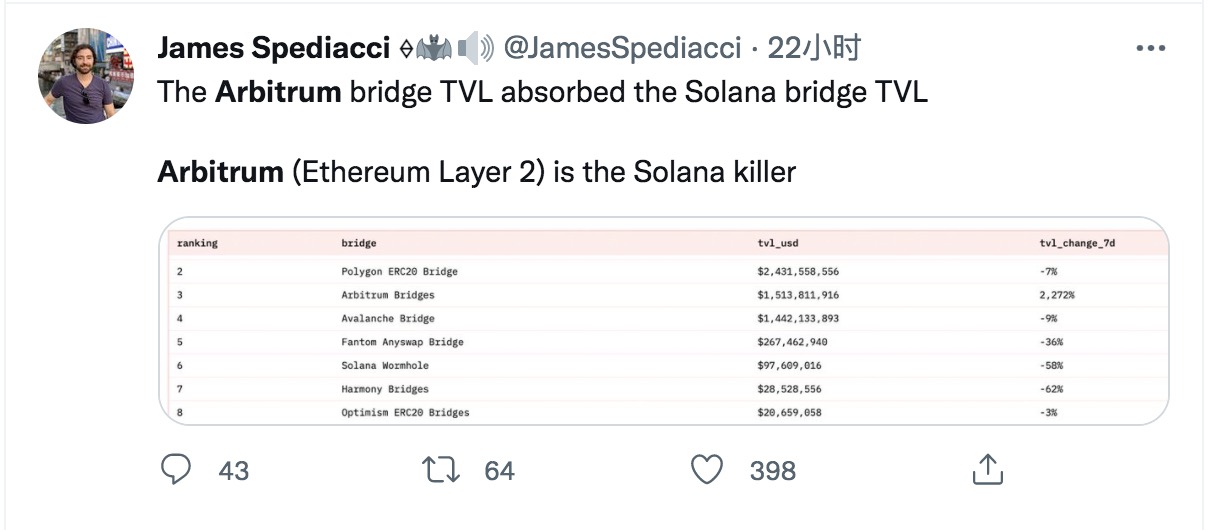The width and height of the screenshot is (1226, 530).
Task: Click the tvl_usd column header
Action: [779, 243]
